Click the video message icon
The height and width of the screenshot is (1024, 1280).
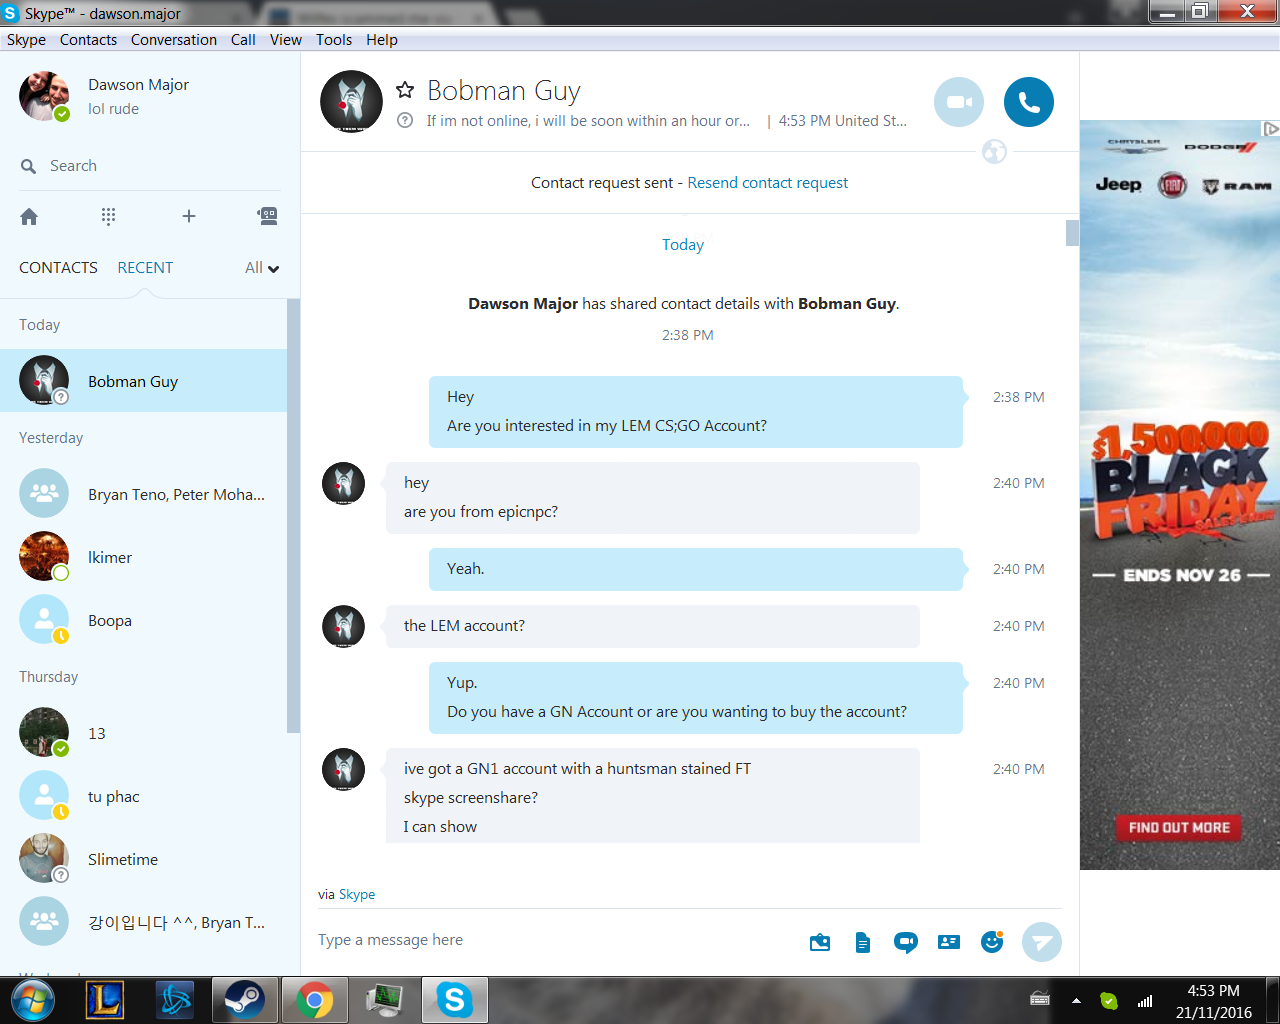906,942
